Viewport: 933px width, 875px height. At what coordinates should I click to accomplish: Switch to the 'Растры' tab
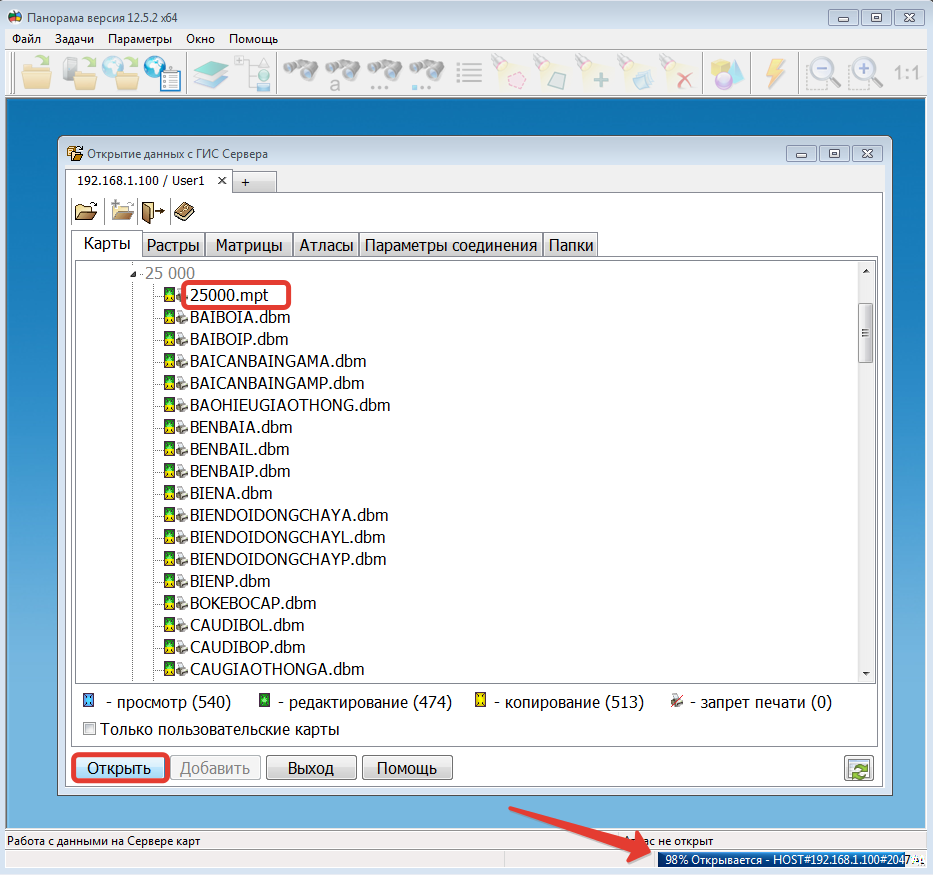coord(174,246)
